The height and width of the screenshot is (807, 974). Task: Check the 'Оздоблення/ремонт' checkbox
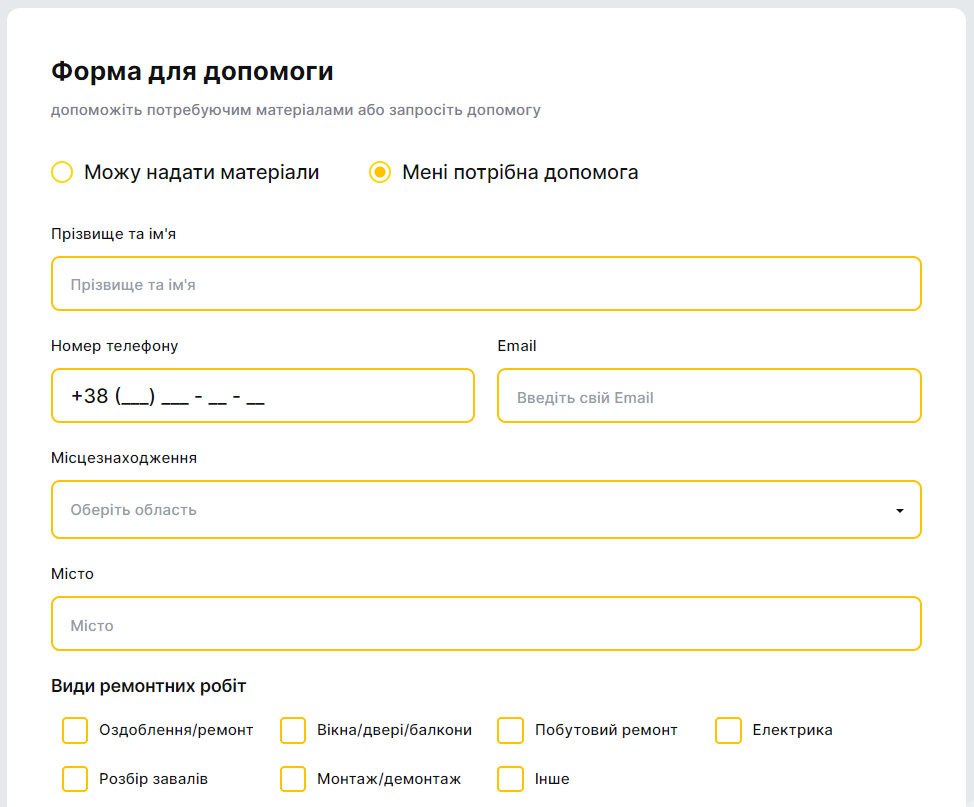(x=75, y=730)
